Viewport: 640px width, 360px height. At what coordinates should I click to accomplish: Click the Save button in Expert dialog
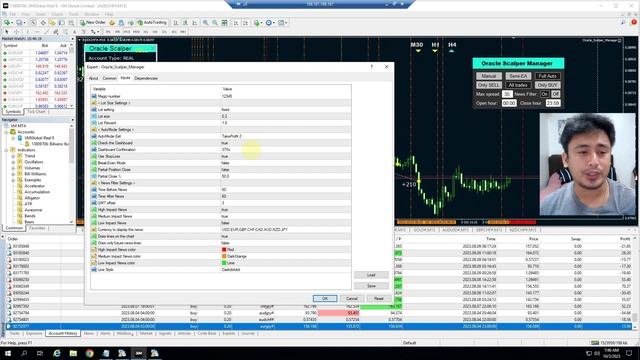371,286
